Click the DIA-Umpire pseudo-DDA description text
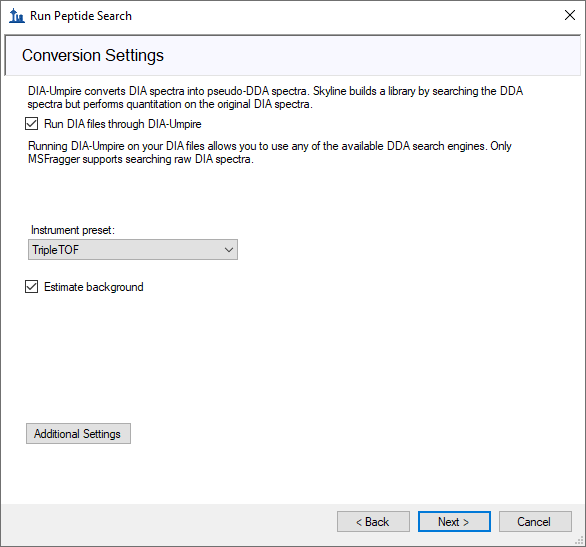 pos(275,98)
